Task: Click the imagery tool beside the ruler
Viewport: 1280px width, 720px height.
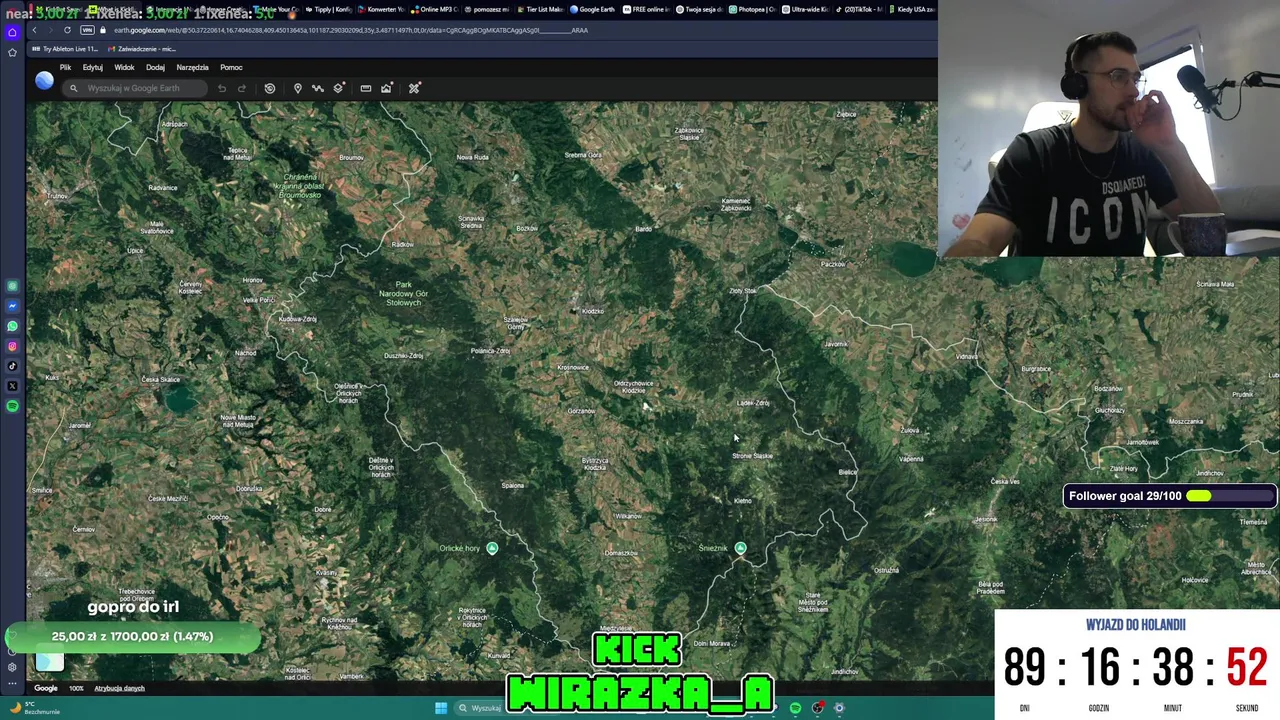Action: [386, 88]
